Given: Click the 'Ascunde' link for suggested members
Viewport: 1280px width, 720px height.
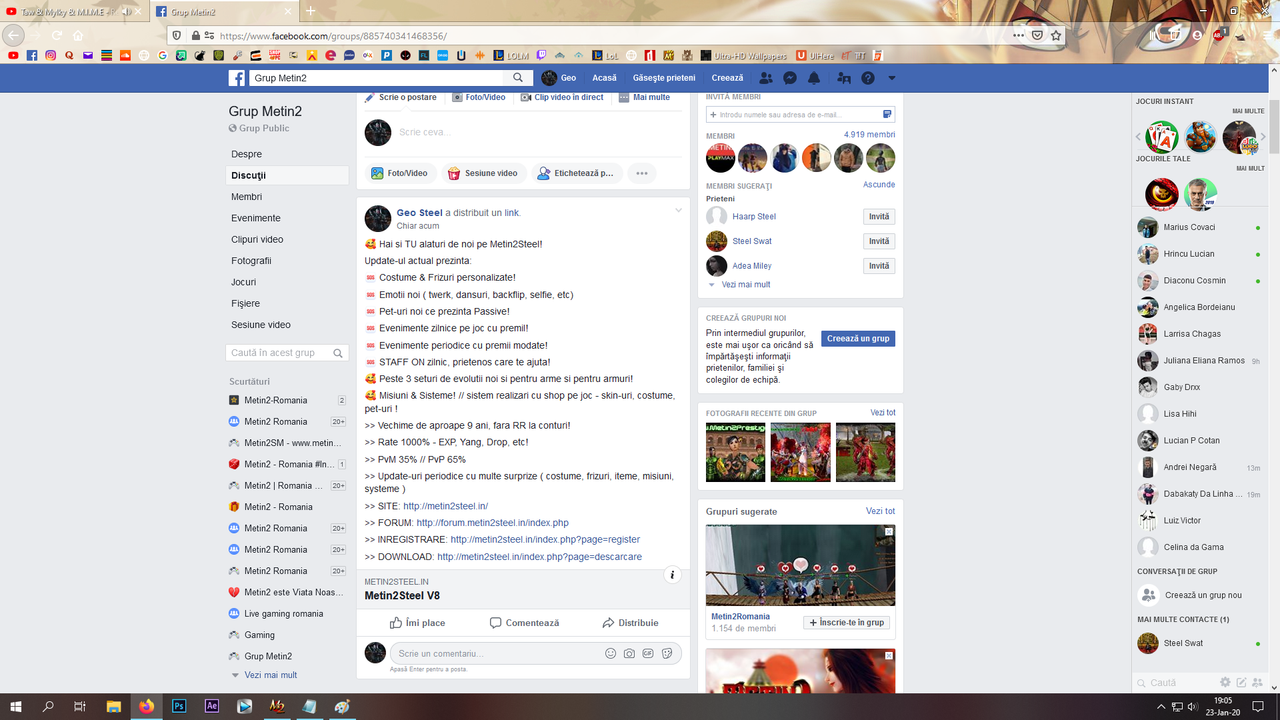Looking at the screenshot, I should point(879,185).
